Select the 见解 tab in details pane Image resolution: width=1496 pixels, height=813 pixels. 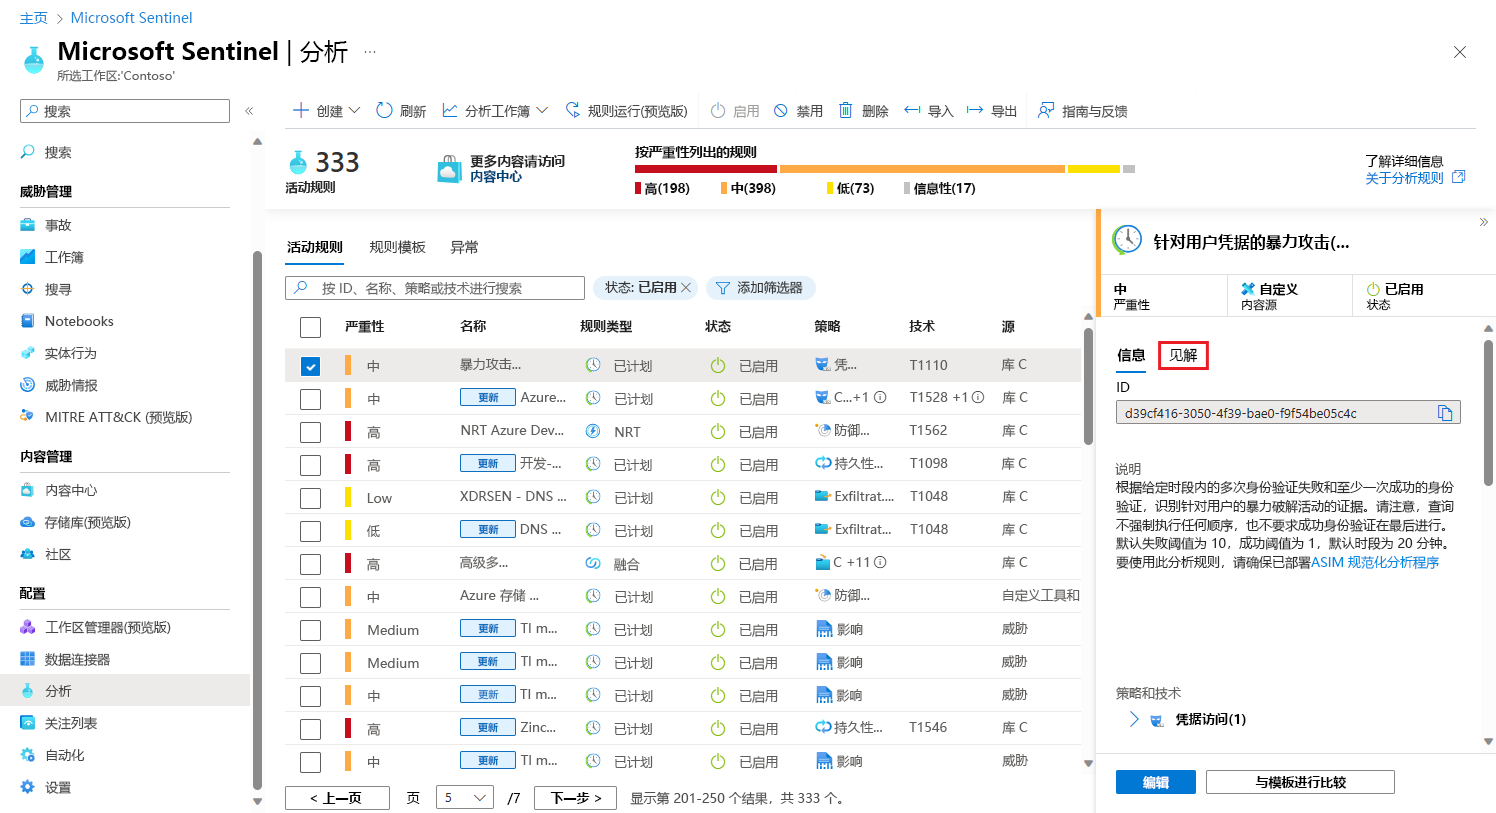click(x=1183, y=355)
